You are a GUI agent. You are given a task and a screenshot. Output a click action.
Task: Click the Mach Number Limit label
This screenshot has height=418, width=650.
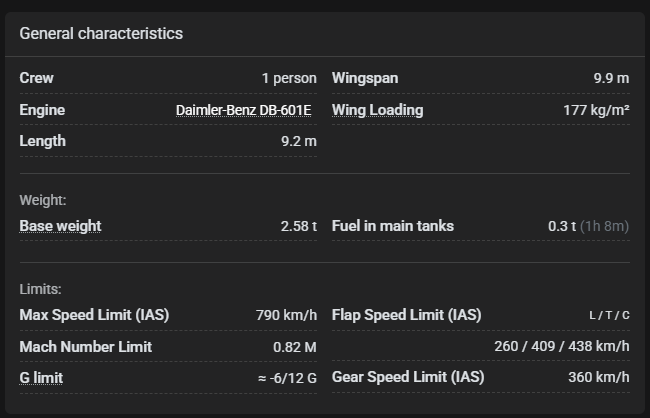(86, 347)
